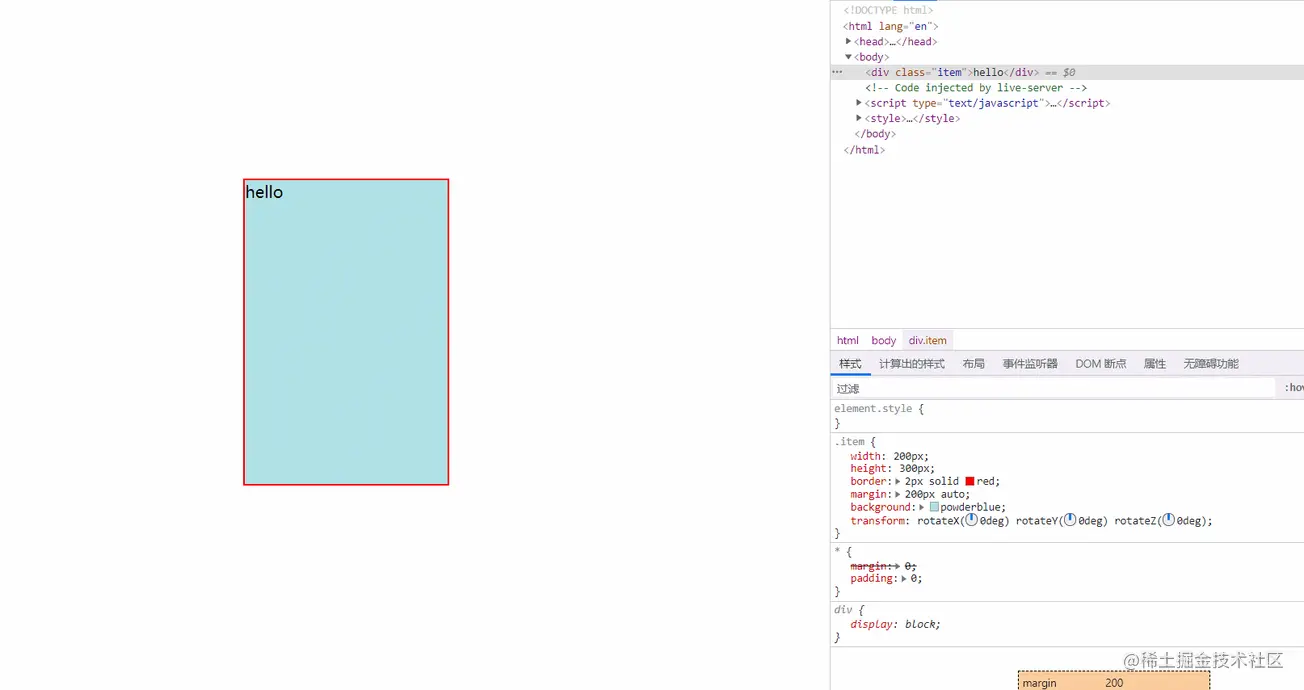The width and height of the screenshot is (1304, 690).
Task: Expand the border shorthand property
Action: tap(898, 481)
